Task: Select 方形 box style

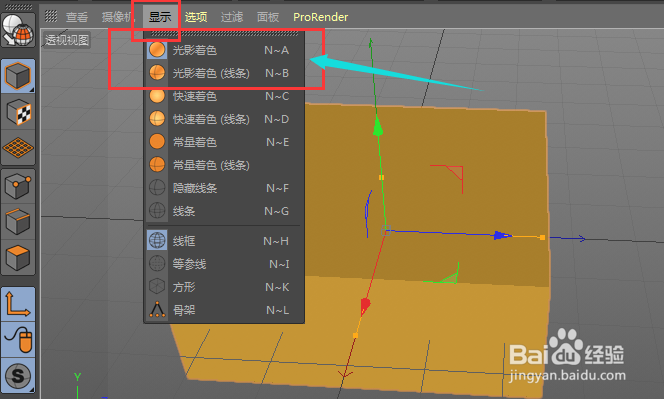Action: click(224, 287)
